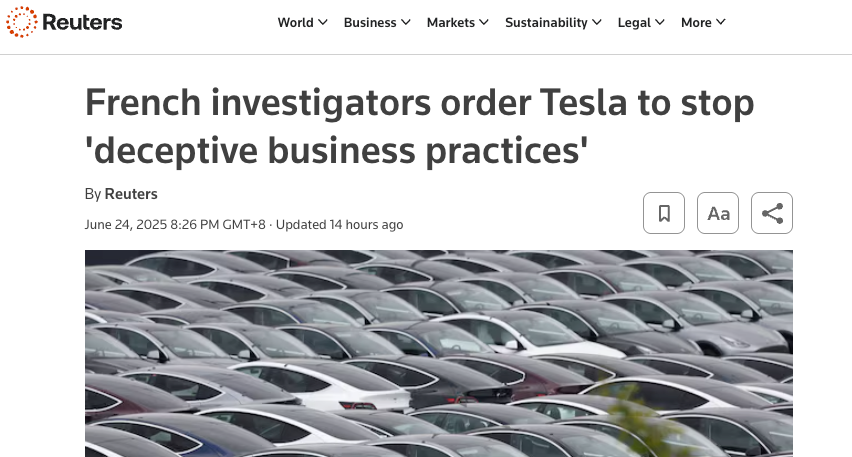The height and width of the screenshot is (457, 852).
Task: Open the Business navigation menu label
Action: click(370, 23)
